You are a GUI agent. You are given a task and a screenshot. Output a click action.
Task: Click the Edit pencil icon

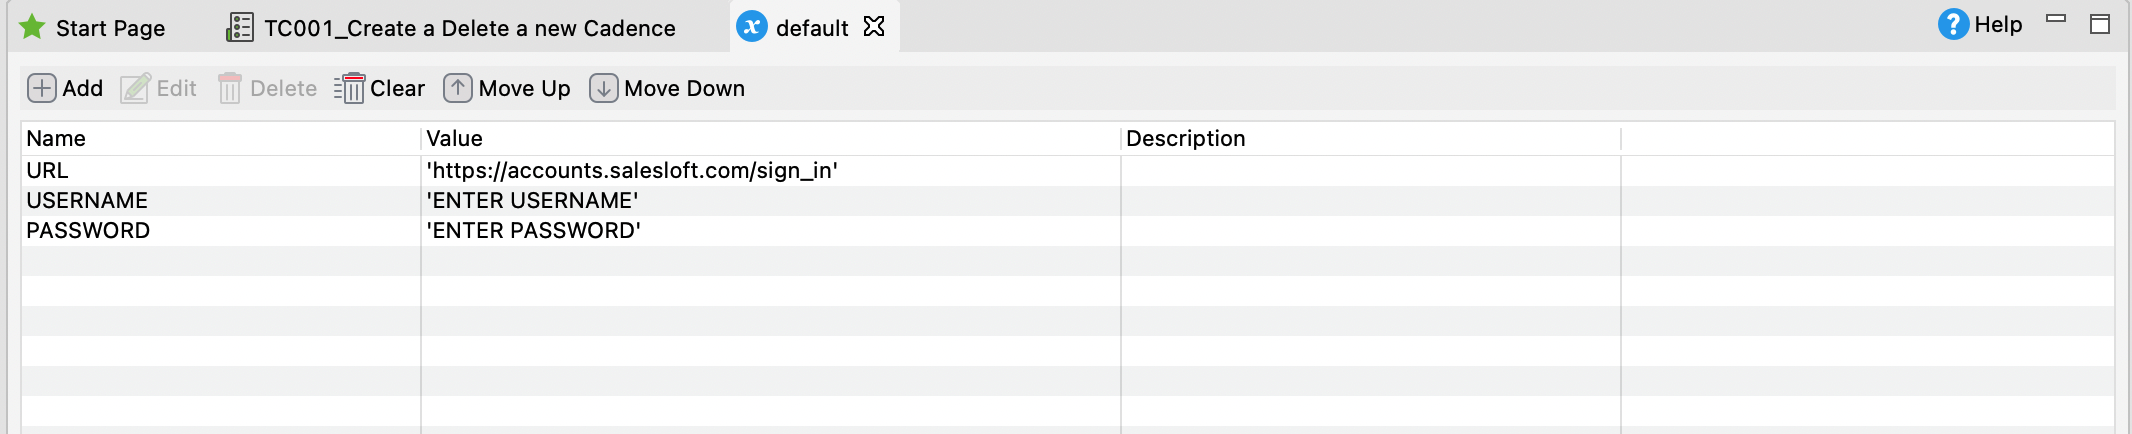135,88
